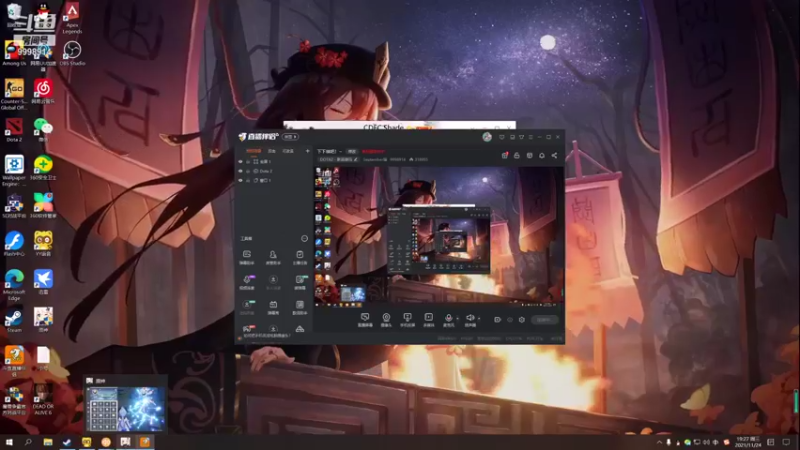Viewport: 800px width, 450px height.
Task: Open the toolbox tool with purple badge
Action: pos(247,282)
